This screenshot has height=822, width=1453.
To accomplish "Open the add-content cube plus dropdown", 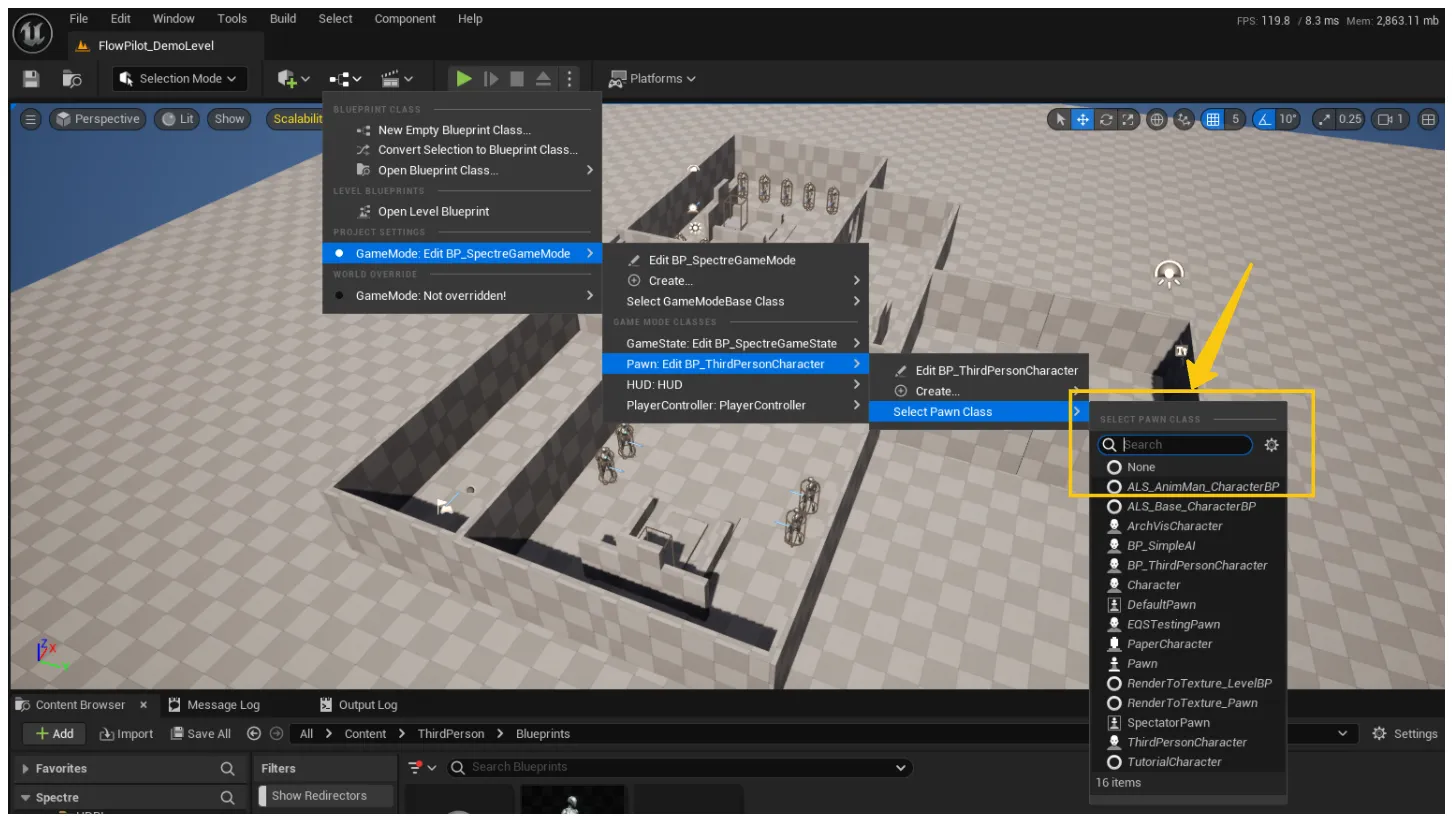I will point(293,79).
